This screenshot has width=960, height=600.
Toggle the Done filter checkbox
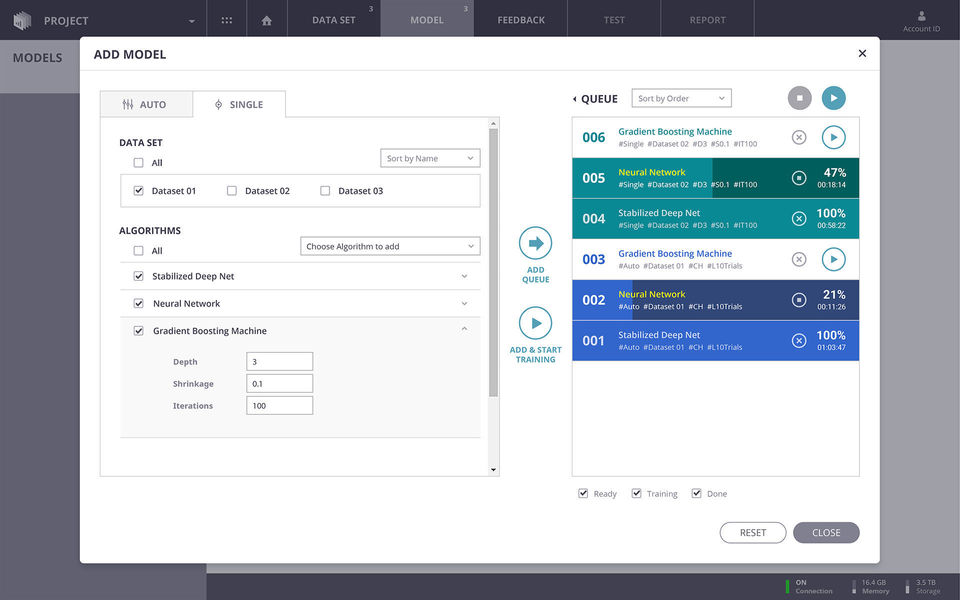tap(696, 493)
